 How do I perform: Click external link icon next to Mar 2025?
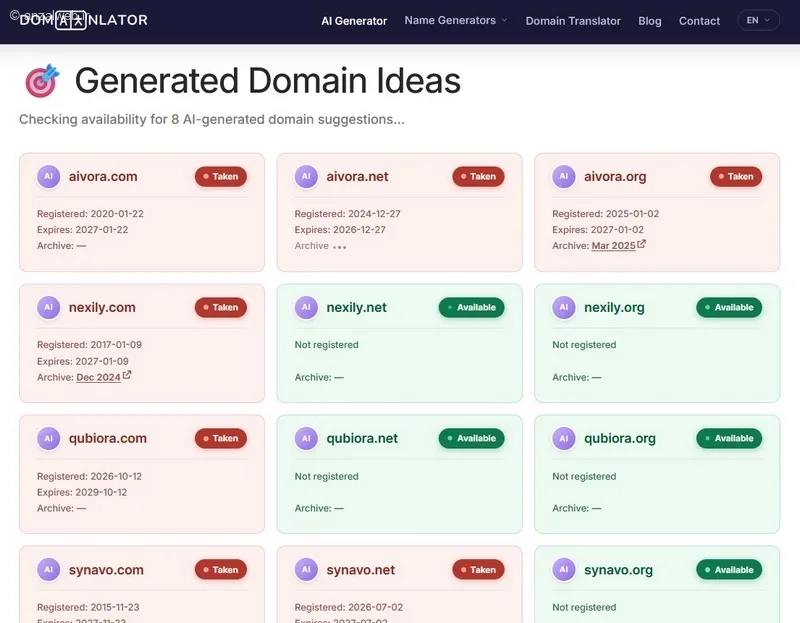tap(641, 244)
